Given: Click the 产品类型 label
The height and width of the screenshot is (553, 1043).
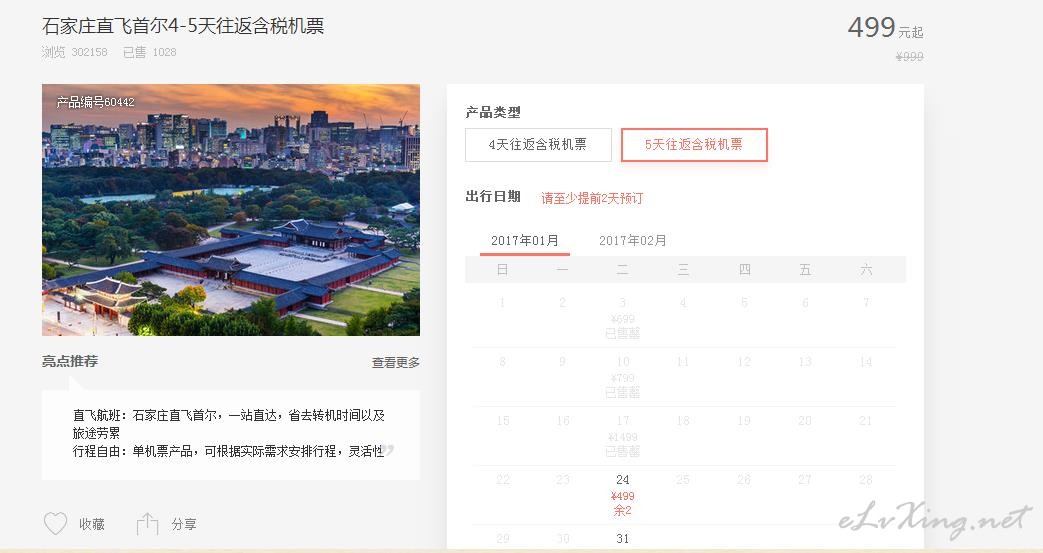Looking at the screenshot, I should 493,112.
